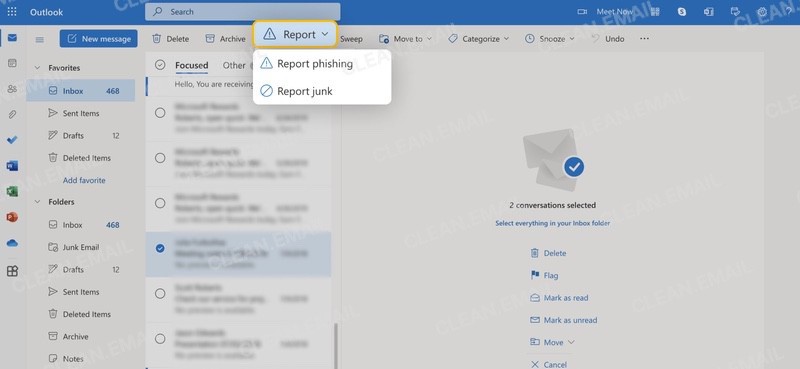Click Flag in the reading pane actions
Image resolution: width=800 pixels, height=369 pixels.
pos(544,276)
